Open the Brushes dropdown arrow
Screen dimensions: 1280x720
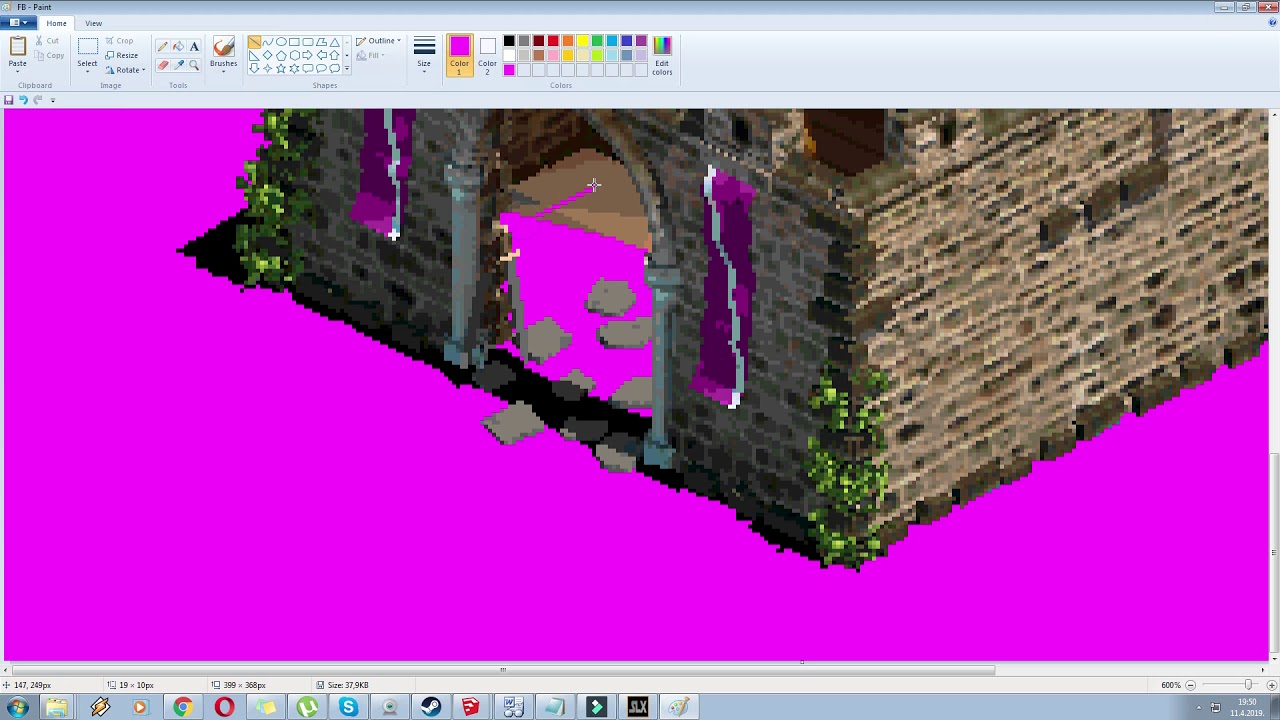coord(224,70)
